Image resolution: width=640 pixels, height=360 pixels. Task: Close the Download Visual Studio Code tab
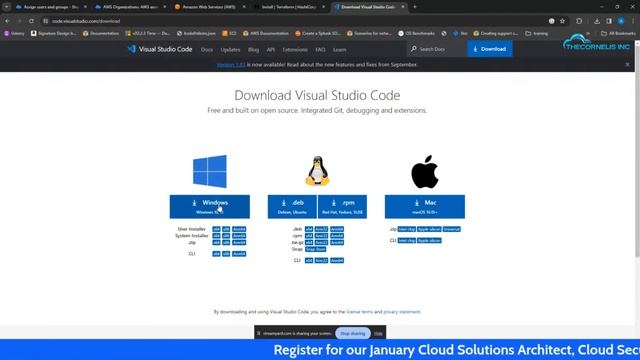click(403, 7)
